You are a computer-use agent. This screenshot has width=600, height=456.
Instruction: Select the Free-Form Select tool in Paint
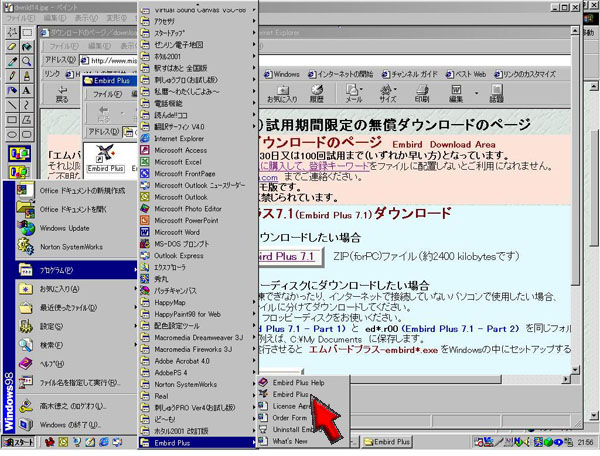[12, 33]
